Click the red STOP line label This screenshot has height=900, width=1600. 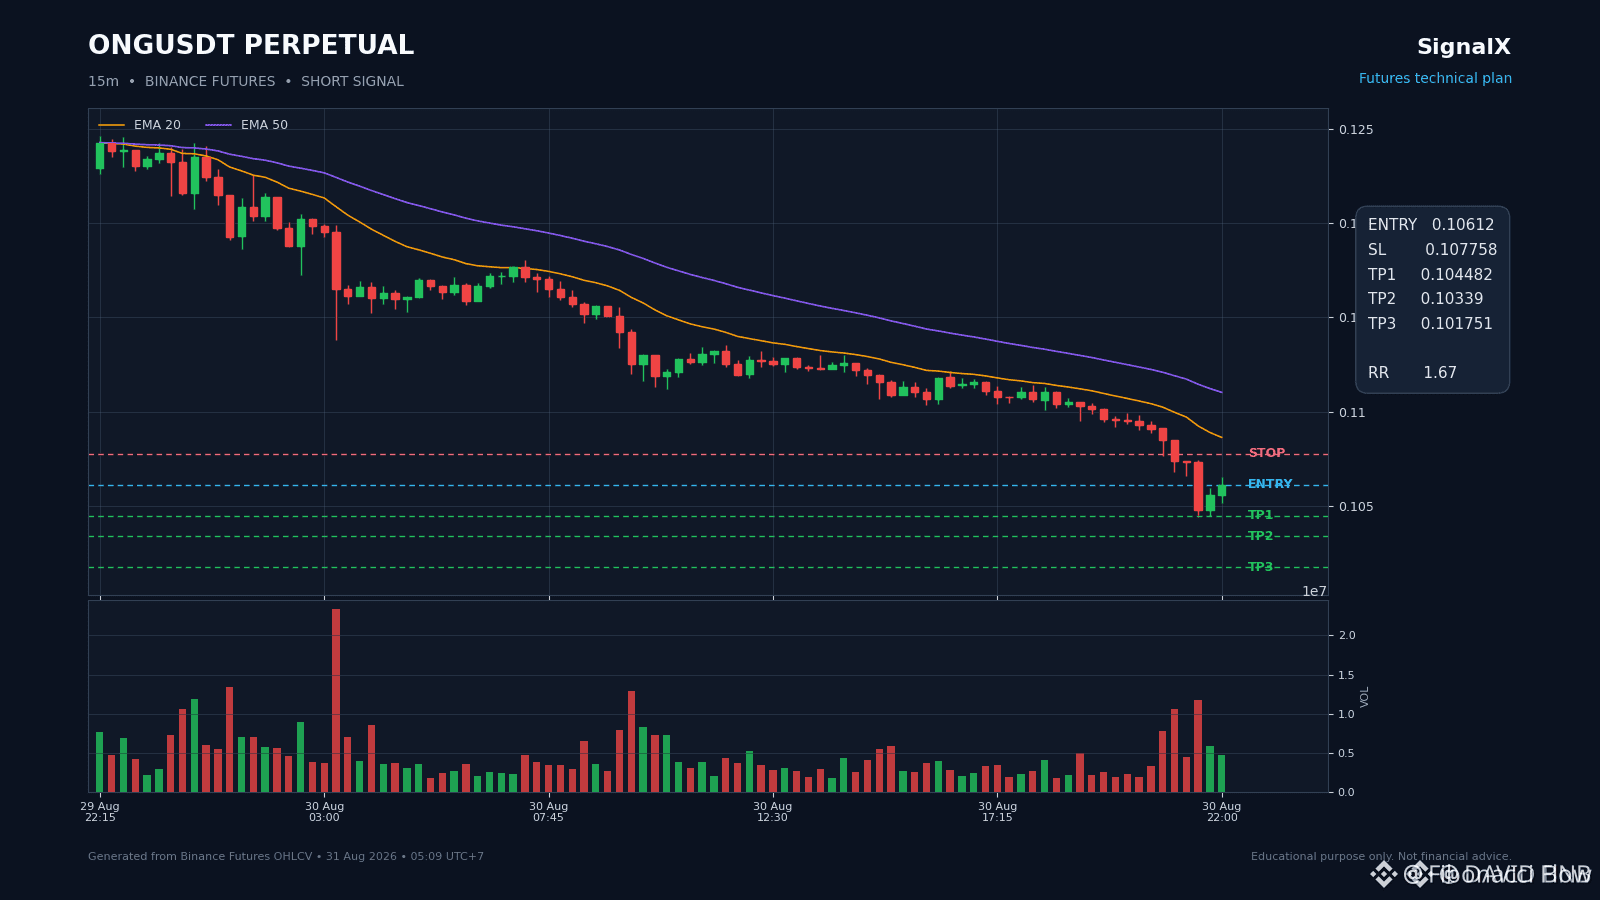1267,453
